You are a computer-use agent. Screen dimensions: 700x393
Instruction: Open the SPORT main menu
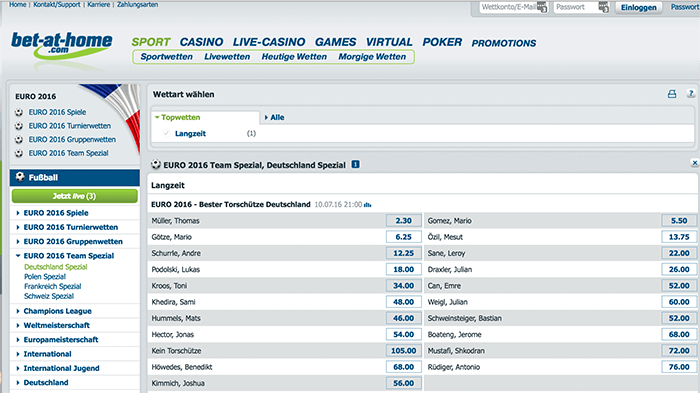click(x=151, y=42)
